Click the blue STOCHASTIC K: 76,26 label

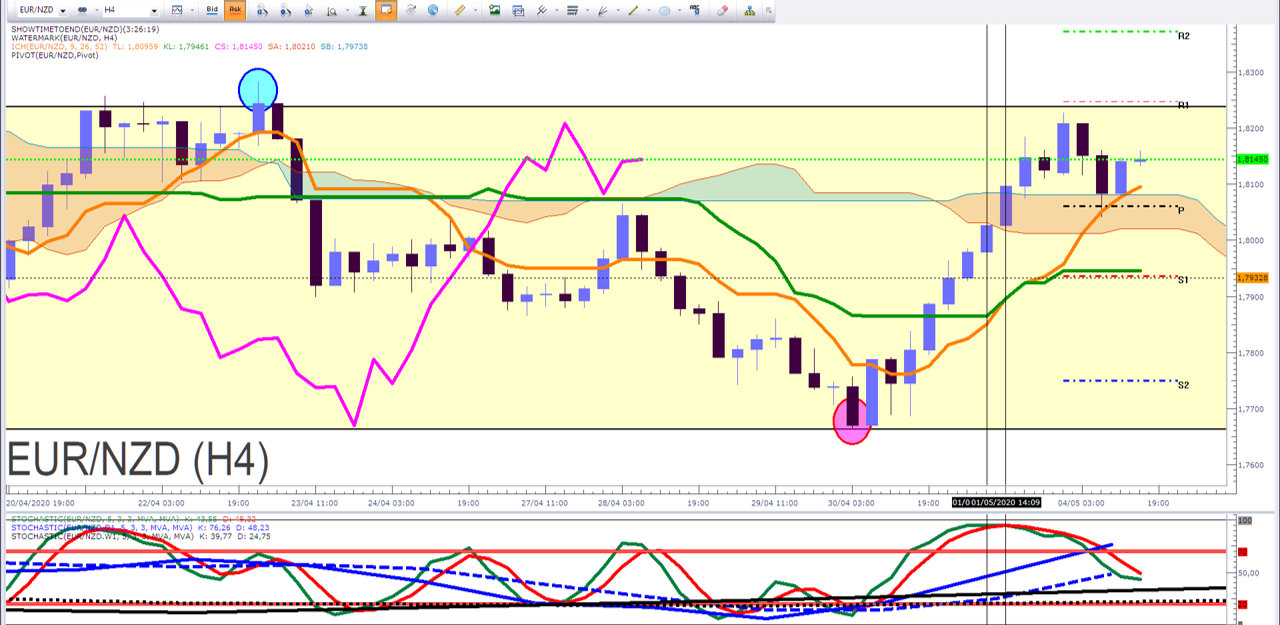(x=141, y=528)
